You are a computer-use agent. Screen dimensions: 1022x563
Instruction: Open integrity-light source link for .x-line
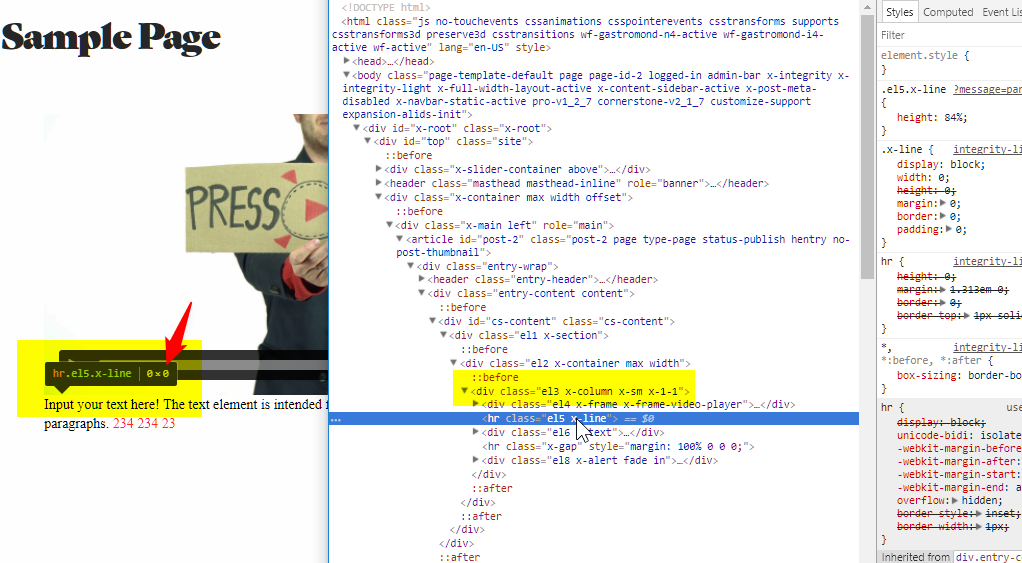(987, 149)
